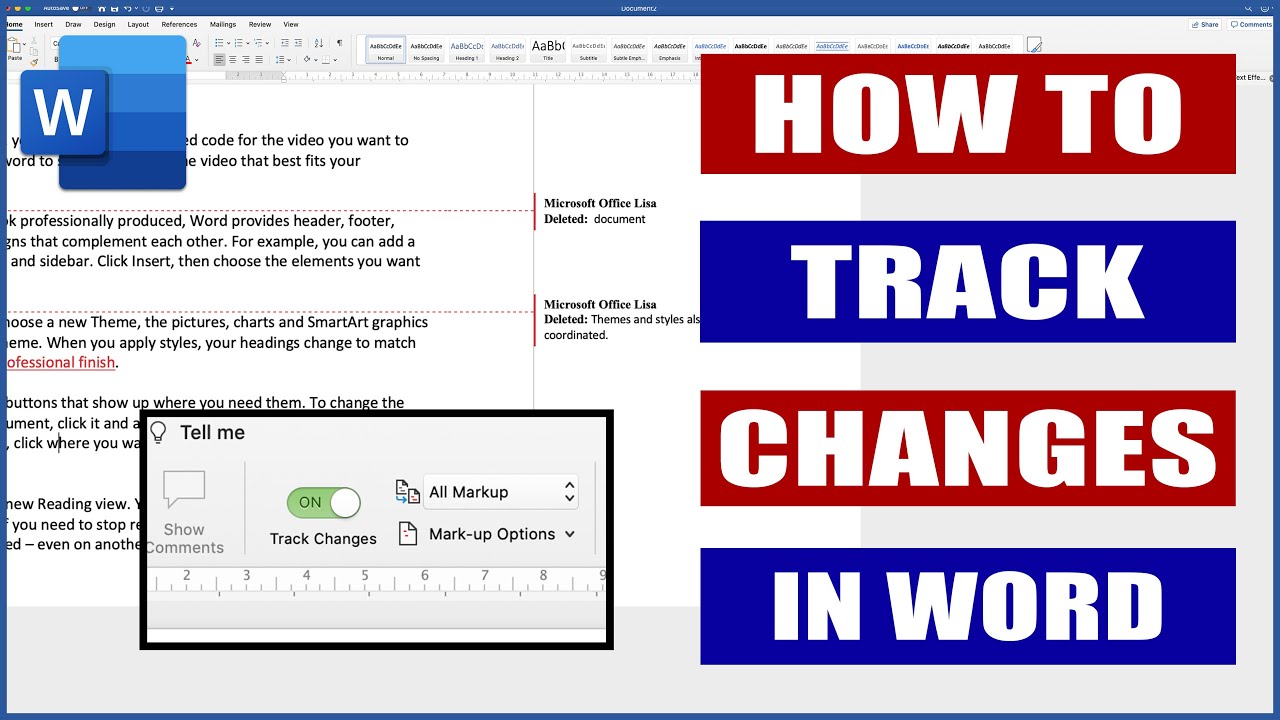Go to the Mailings tab
Image resolution: width=1280 pixels, height=720 pixels.
pyautogui.click(x=223, y=24)
